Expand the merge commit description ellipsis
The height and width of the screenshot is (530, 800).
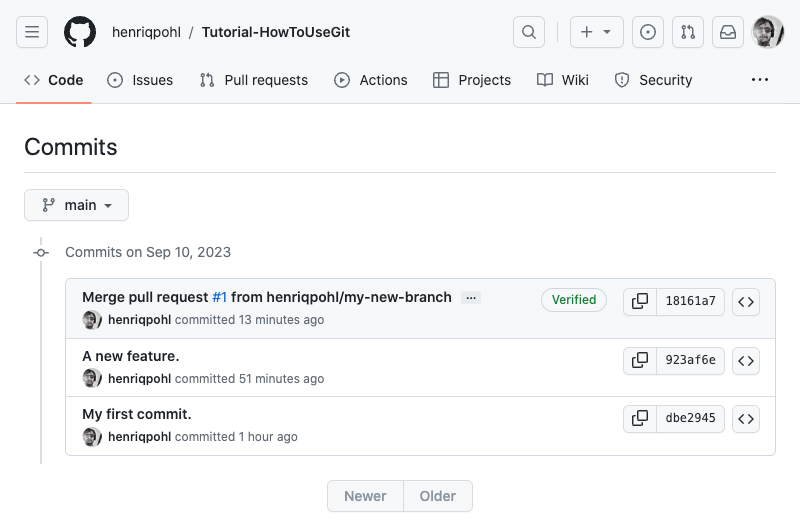click(x=471, y=298)
